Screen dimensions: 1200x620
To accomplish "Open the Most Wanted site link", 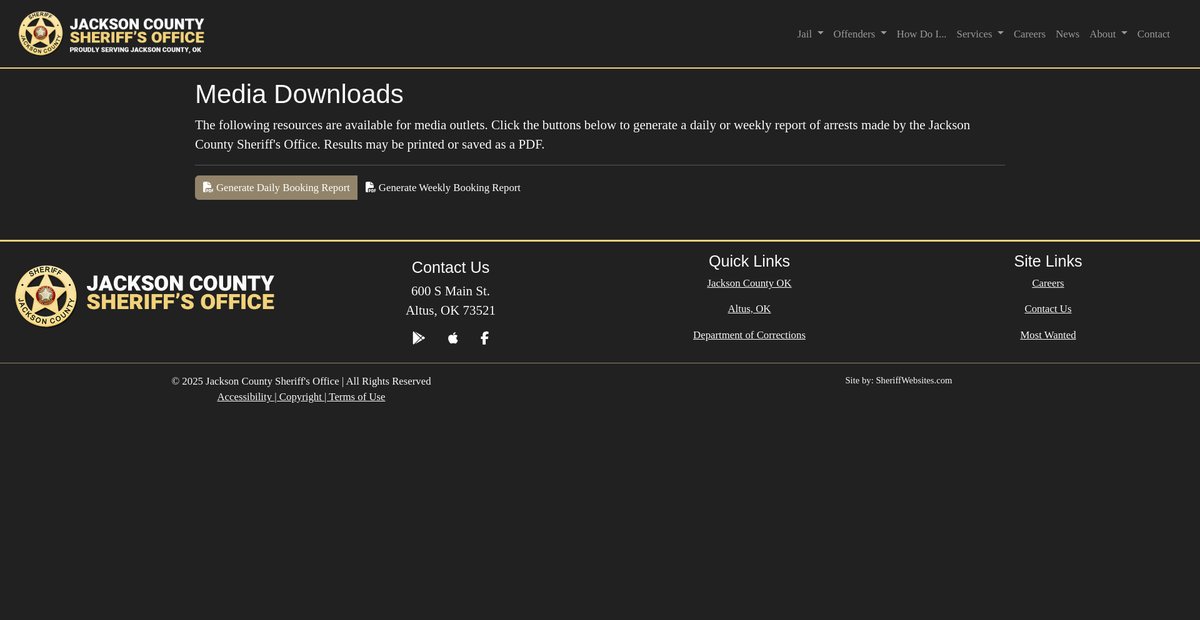I will click(1048, 335).
